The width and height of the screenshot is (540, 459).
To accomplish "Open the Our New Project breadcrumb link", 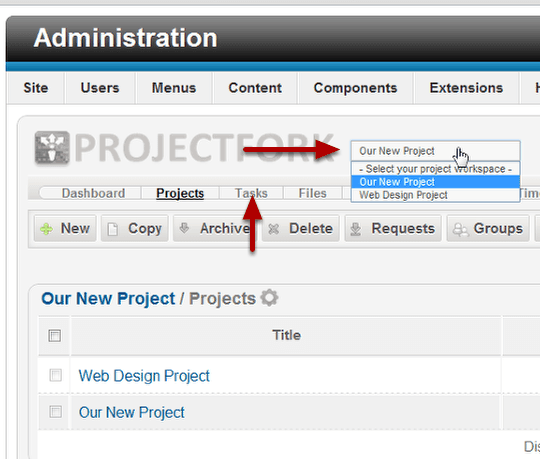I will [108, 299].
